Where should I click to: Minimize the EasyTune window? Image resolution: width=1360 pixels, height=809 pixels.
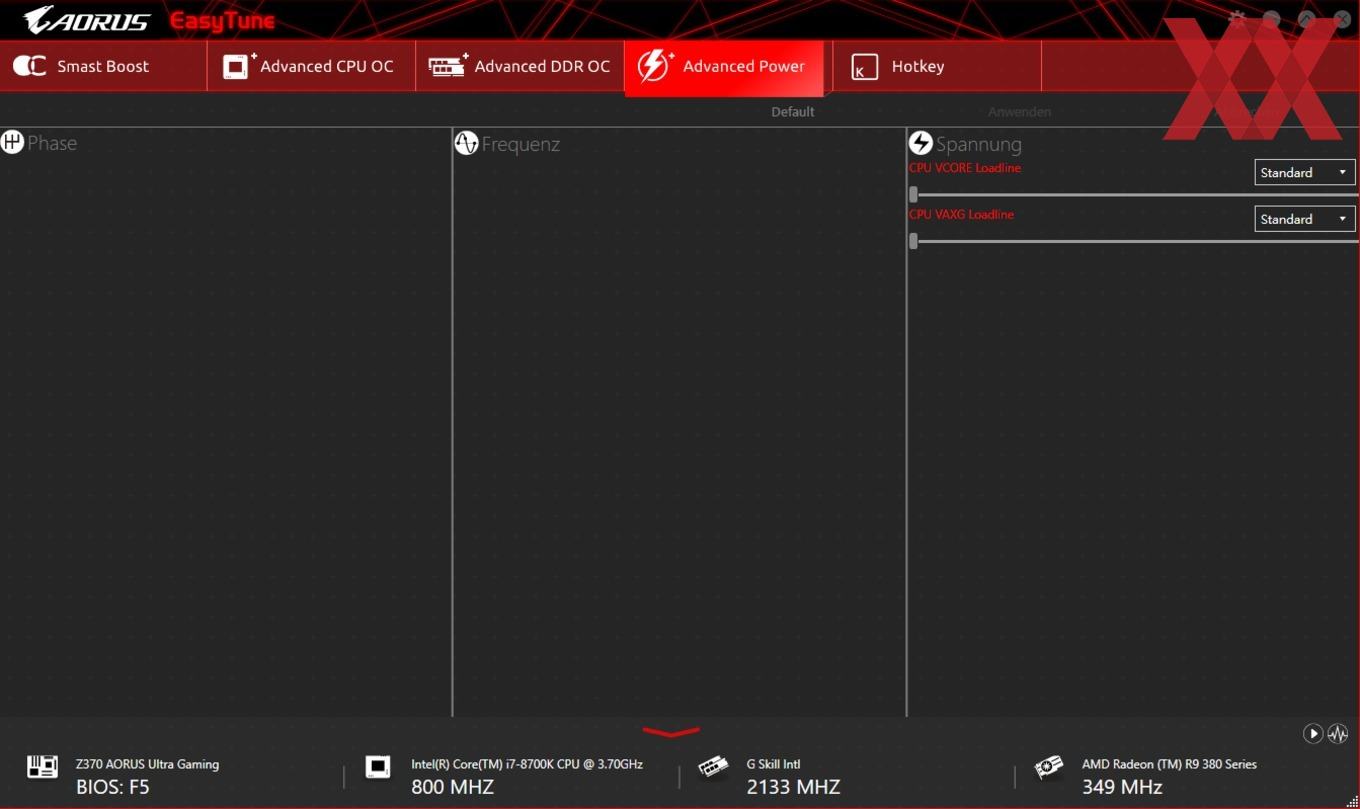click(1272, 19)
